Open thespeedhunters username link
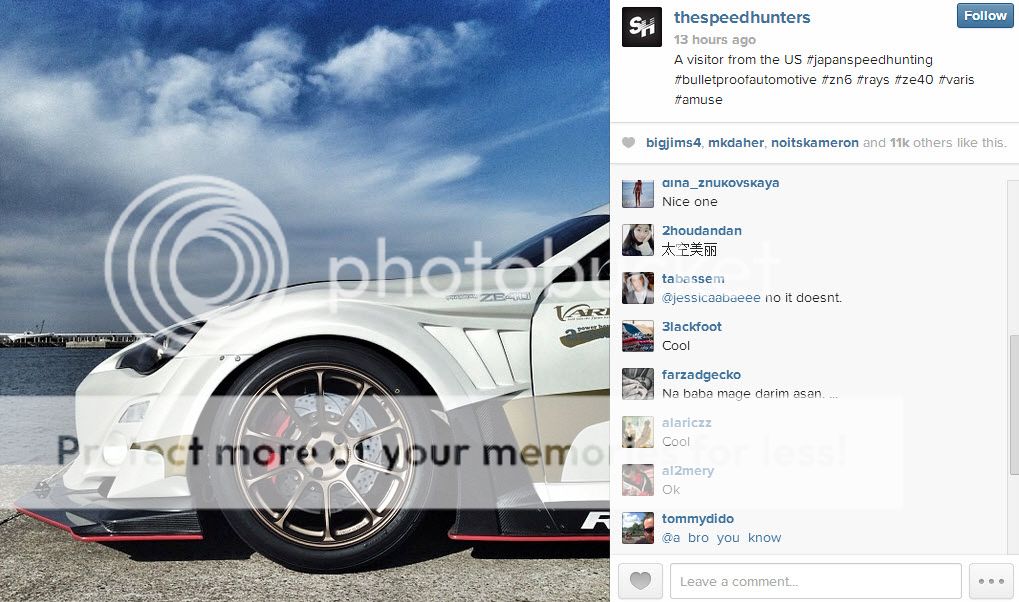This screenshot has height=602, width=1019. [x=742, y=18]
